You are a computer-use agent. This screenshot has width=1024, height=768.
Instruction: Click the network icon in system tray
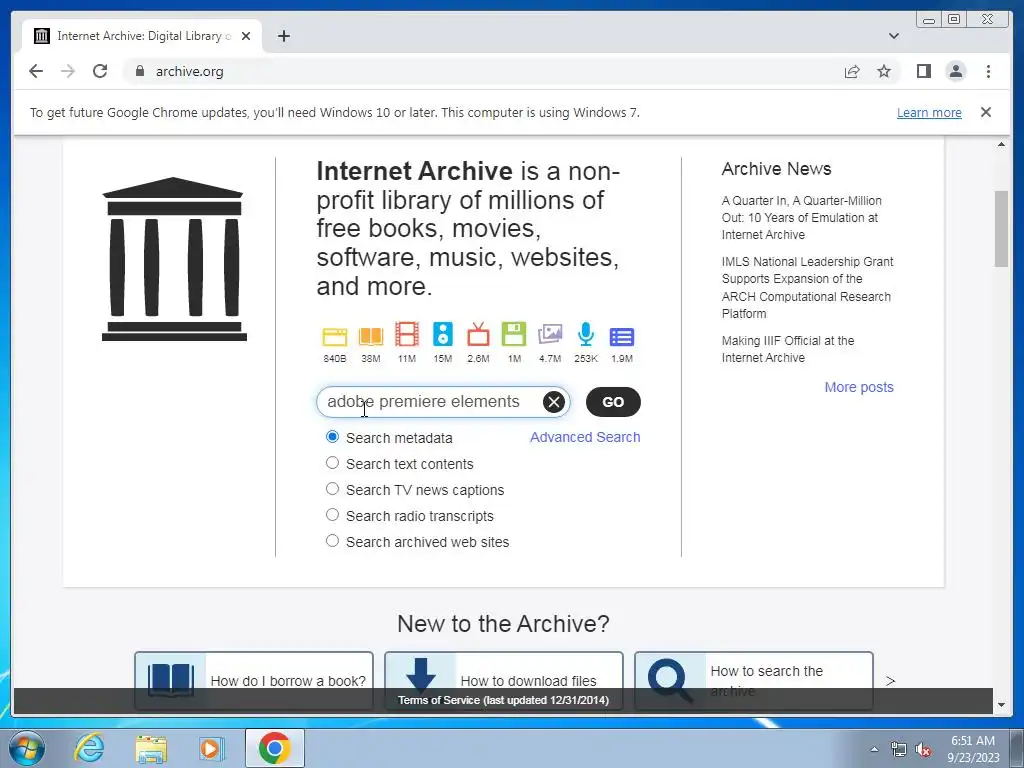pyautogui.click(x=899, y=749)
